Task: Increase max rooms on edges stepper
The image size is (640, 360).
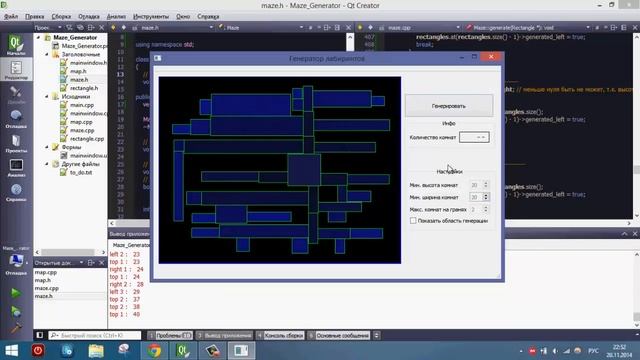Action: coord(486,207)
